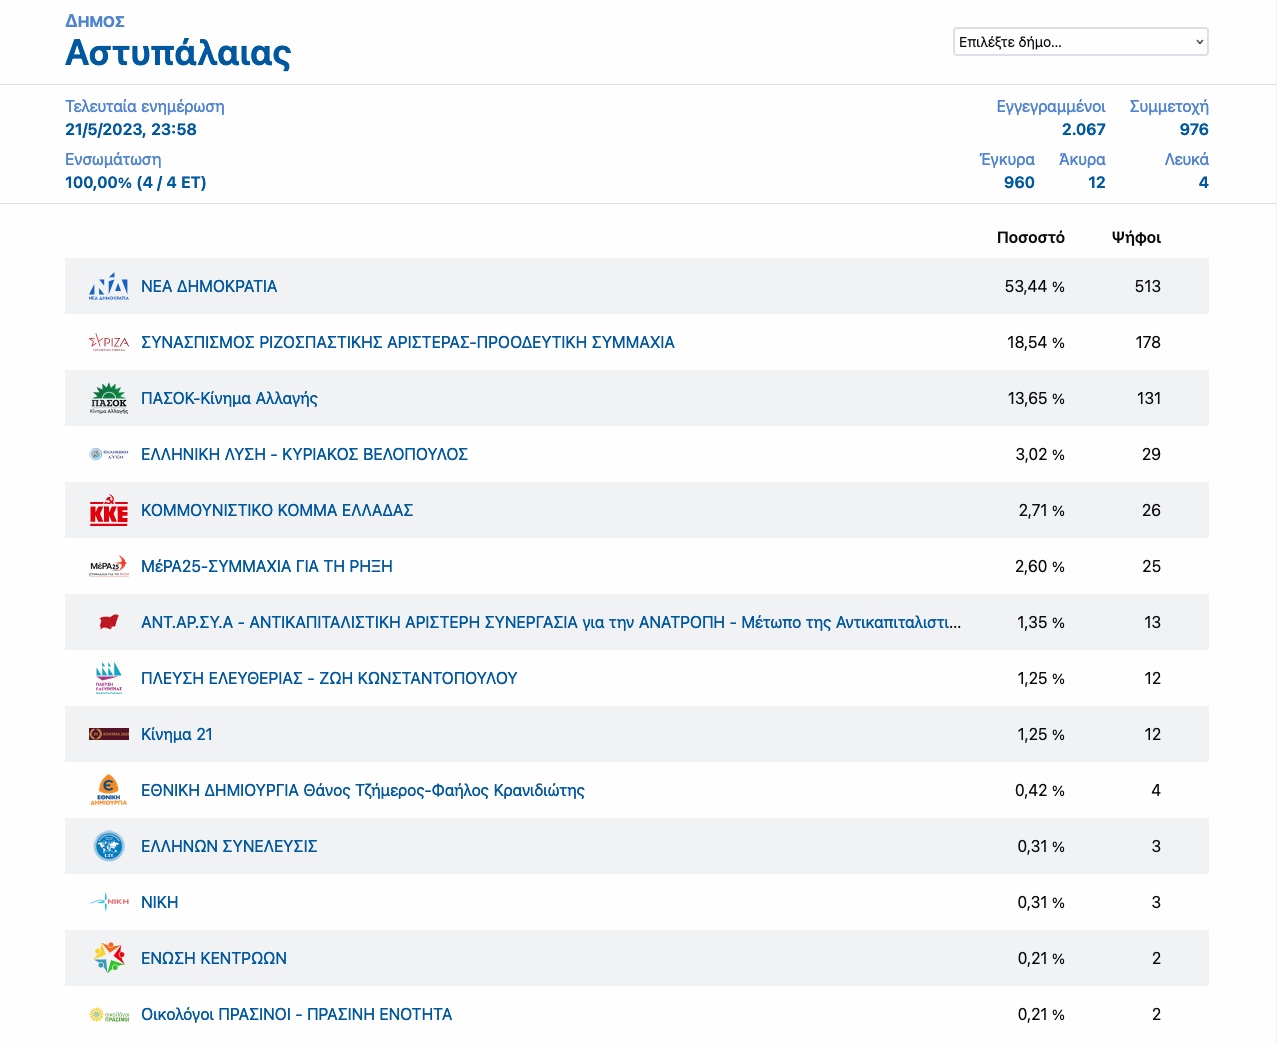Click the vote count '513'
This screenshot has height=1045, width=1277.
click(1148, 286)
